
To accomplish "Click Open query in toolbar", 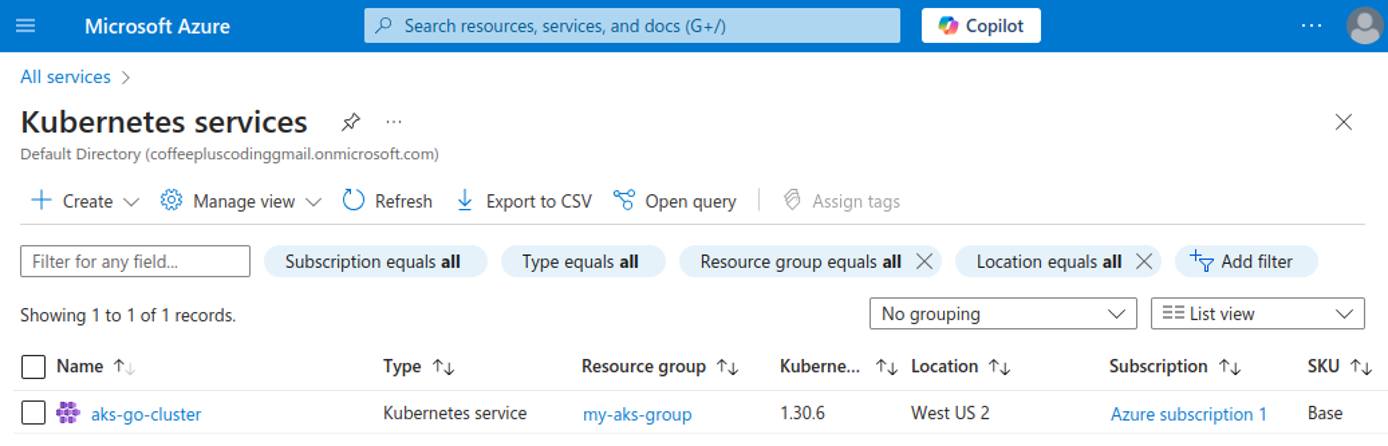I will tap(675, 201).
